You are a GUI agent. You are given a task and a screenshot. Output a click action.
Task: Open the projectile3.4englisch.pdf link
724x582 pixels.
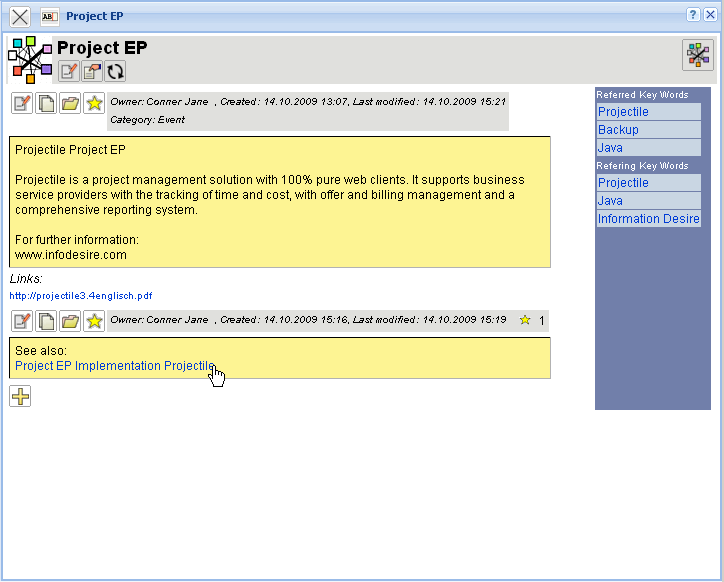tap(81, 296)
